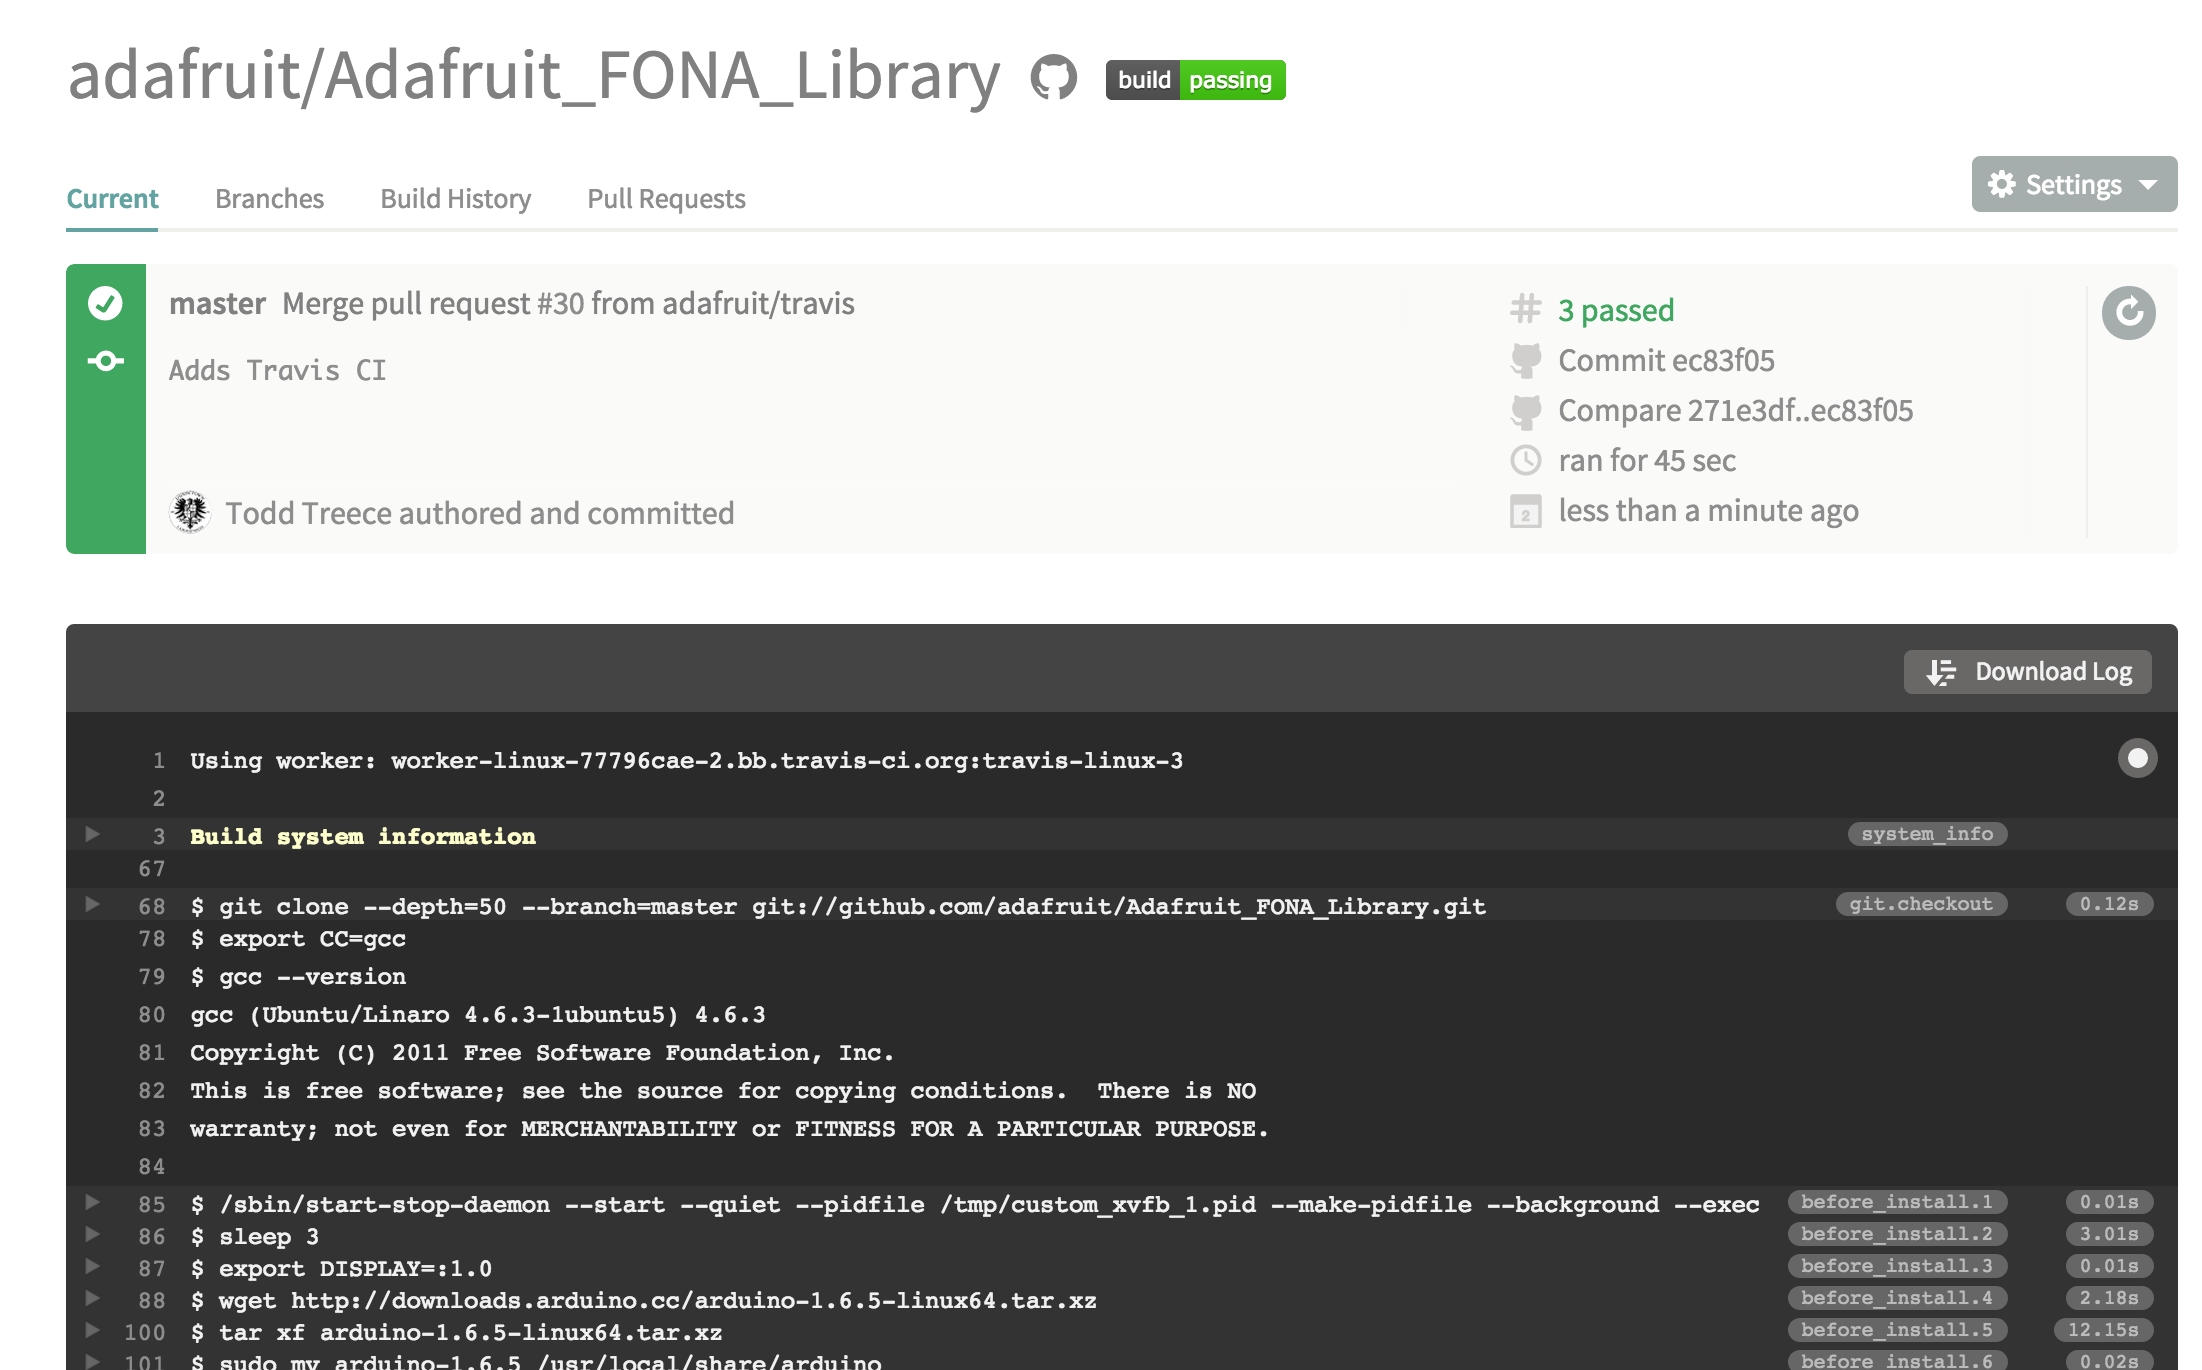Expand the start-stop-daemon log line 85
The width and height of the screenshot is (2202, 1370).
[92, 1202]
